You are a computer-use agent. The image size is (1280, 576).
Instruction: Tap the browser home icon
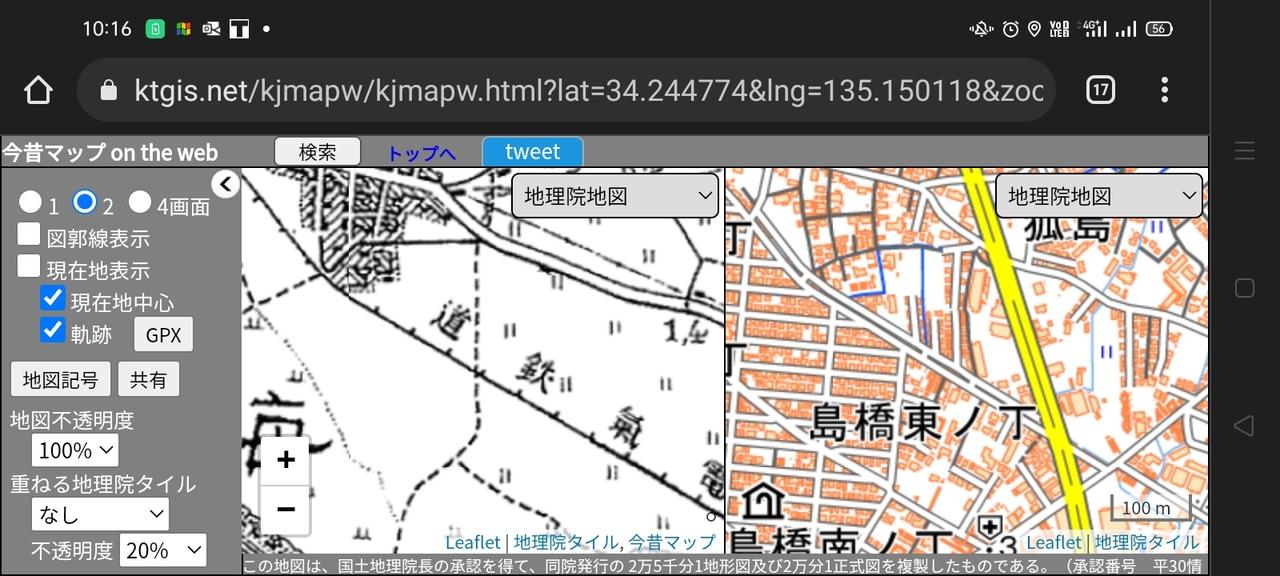(x=38, y=90)
